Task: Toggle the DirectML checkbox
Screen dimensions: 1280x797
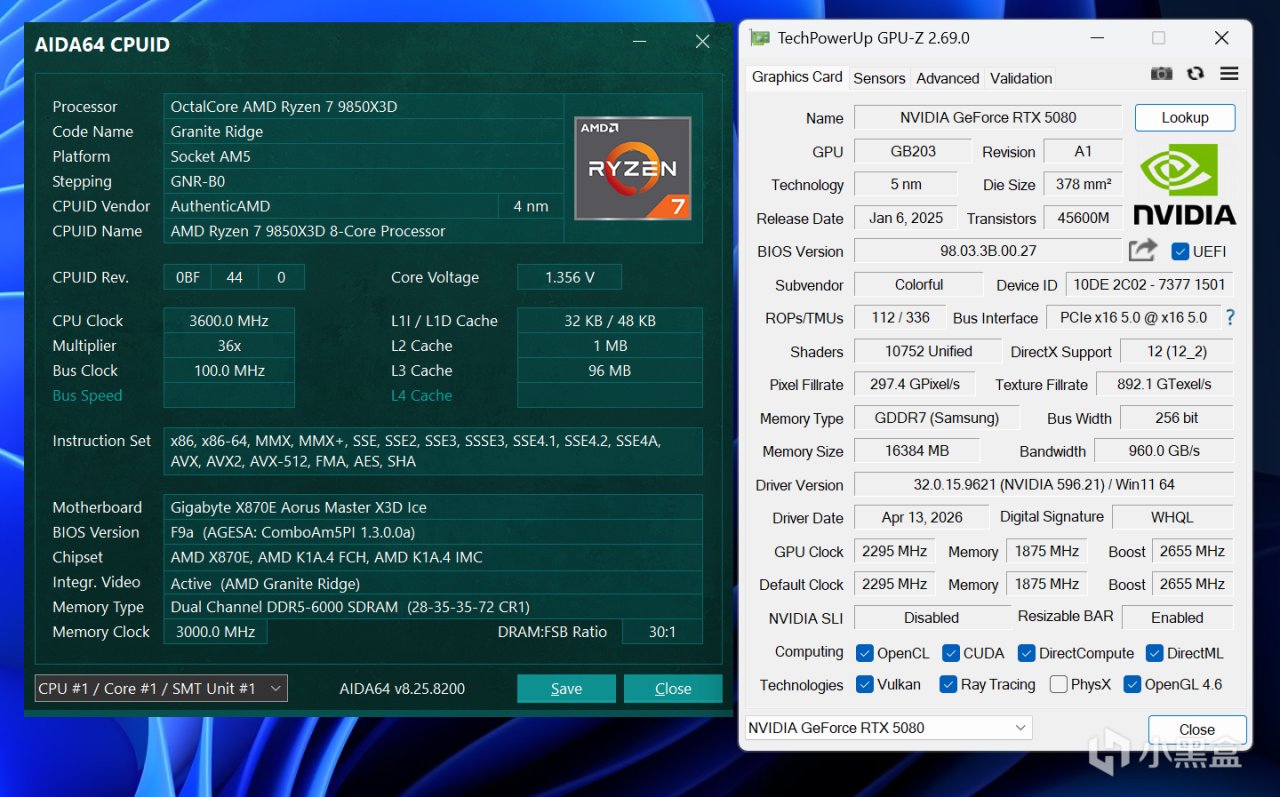Action: (x=1154, y=653)
